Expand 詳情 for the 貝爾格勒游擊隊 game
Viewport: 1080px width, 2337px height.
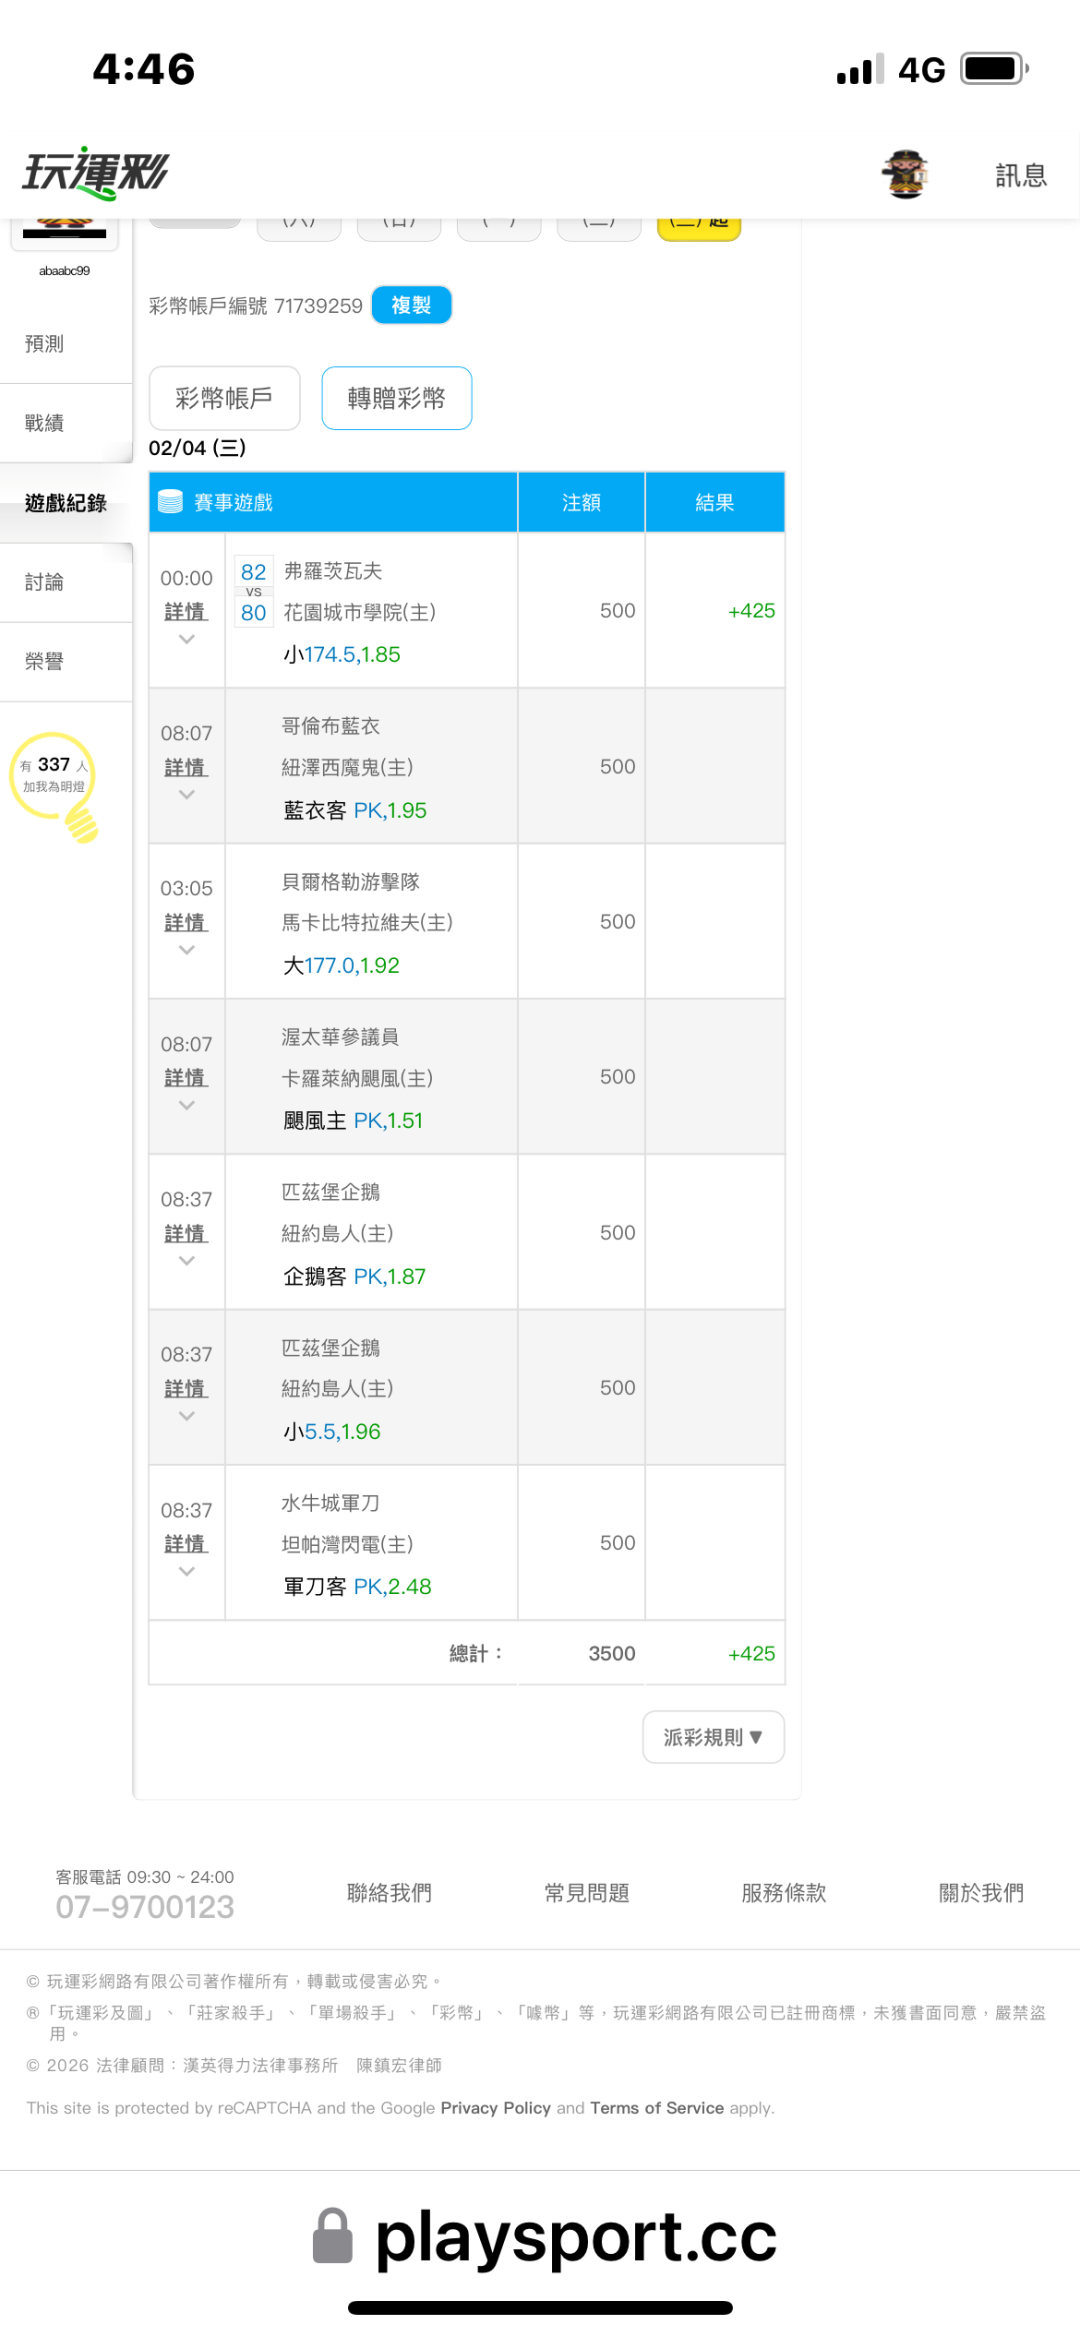pyautogui.click(x=185, y=923)
